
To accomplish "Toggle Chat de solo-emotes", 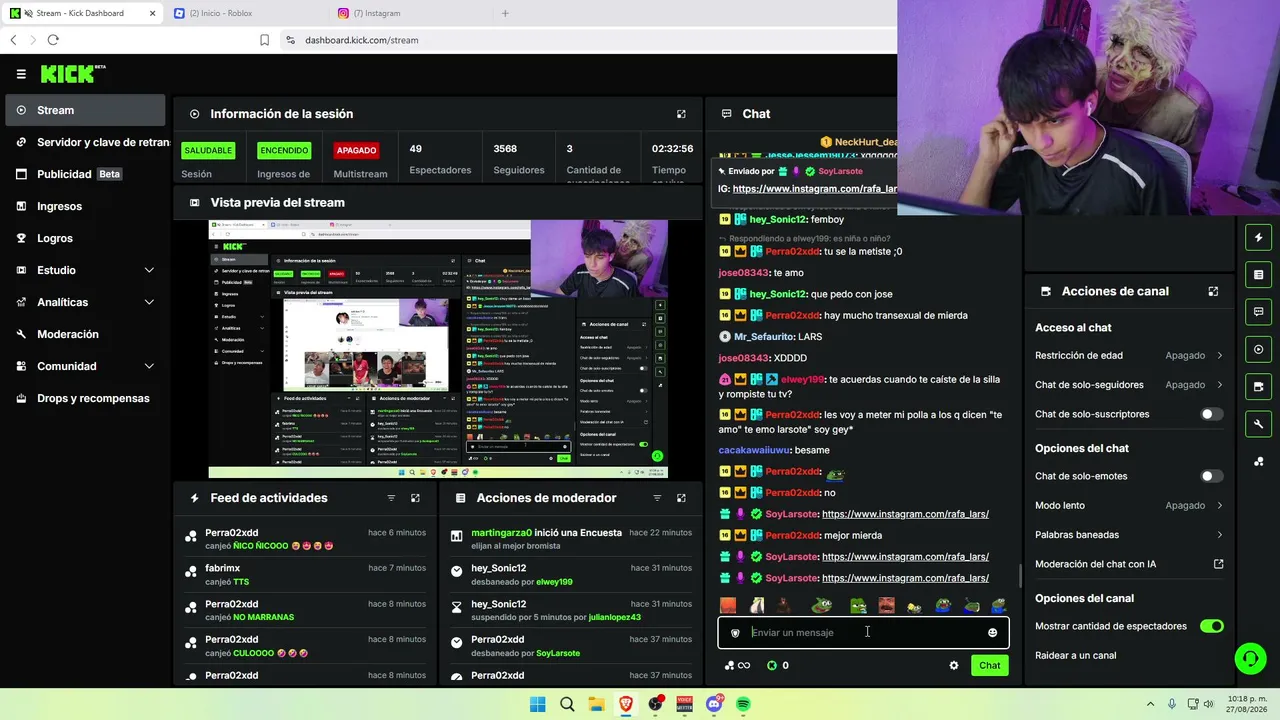I will coord(1211,476).
